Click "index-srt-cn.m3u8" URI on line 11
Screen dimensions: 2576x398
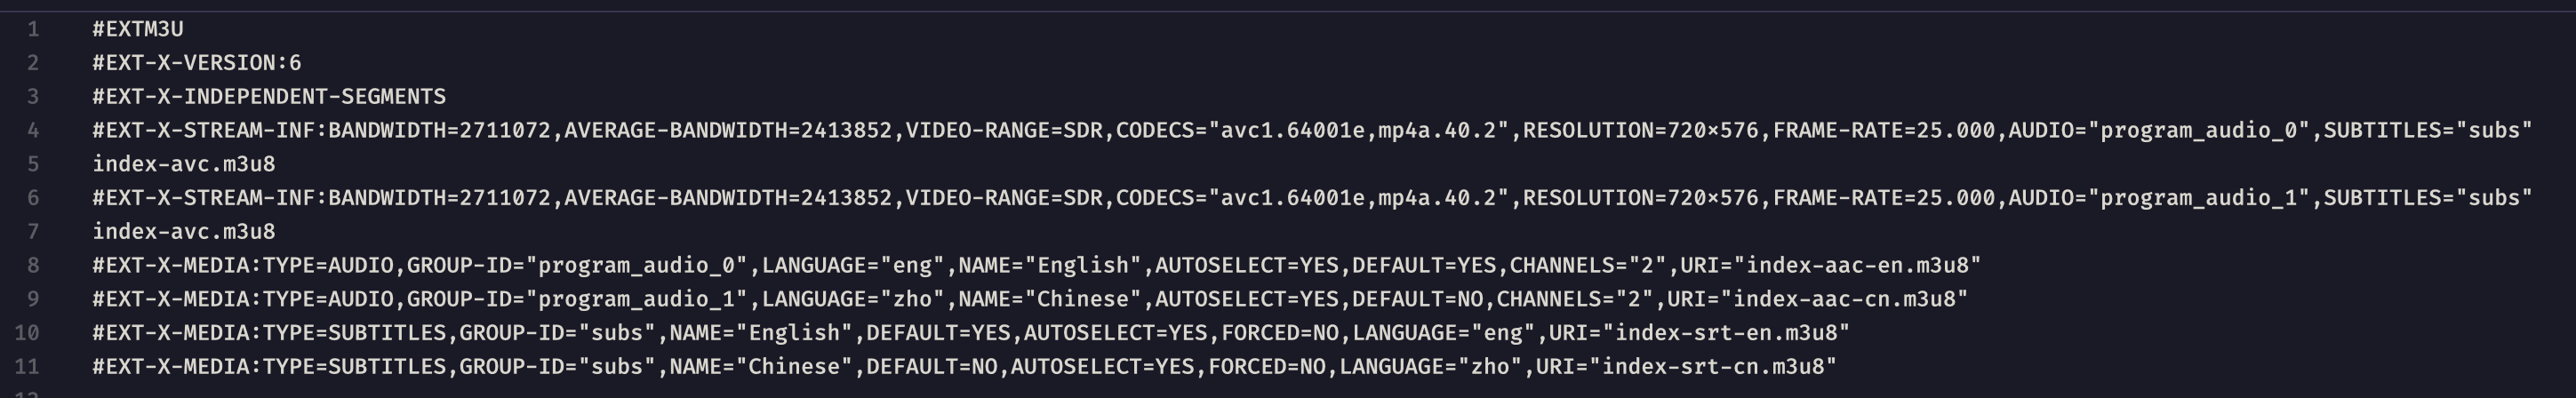[x=1714, y=367]
